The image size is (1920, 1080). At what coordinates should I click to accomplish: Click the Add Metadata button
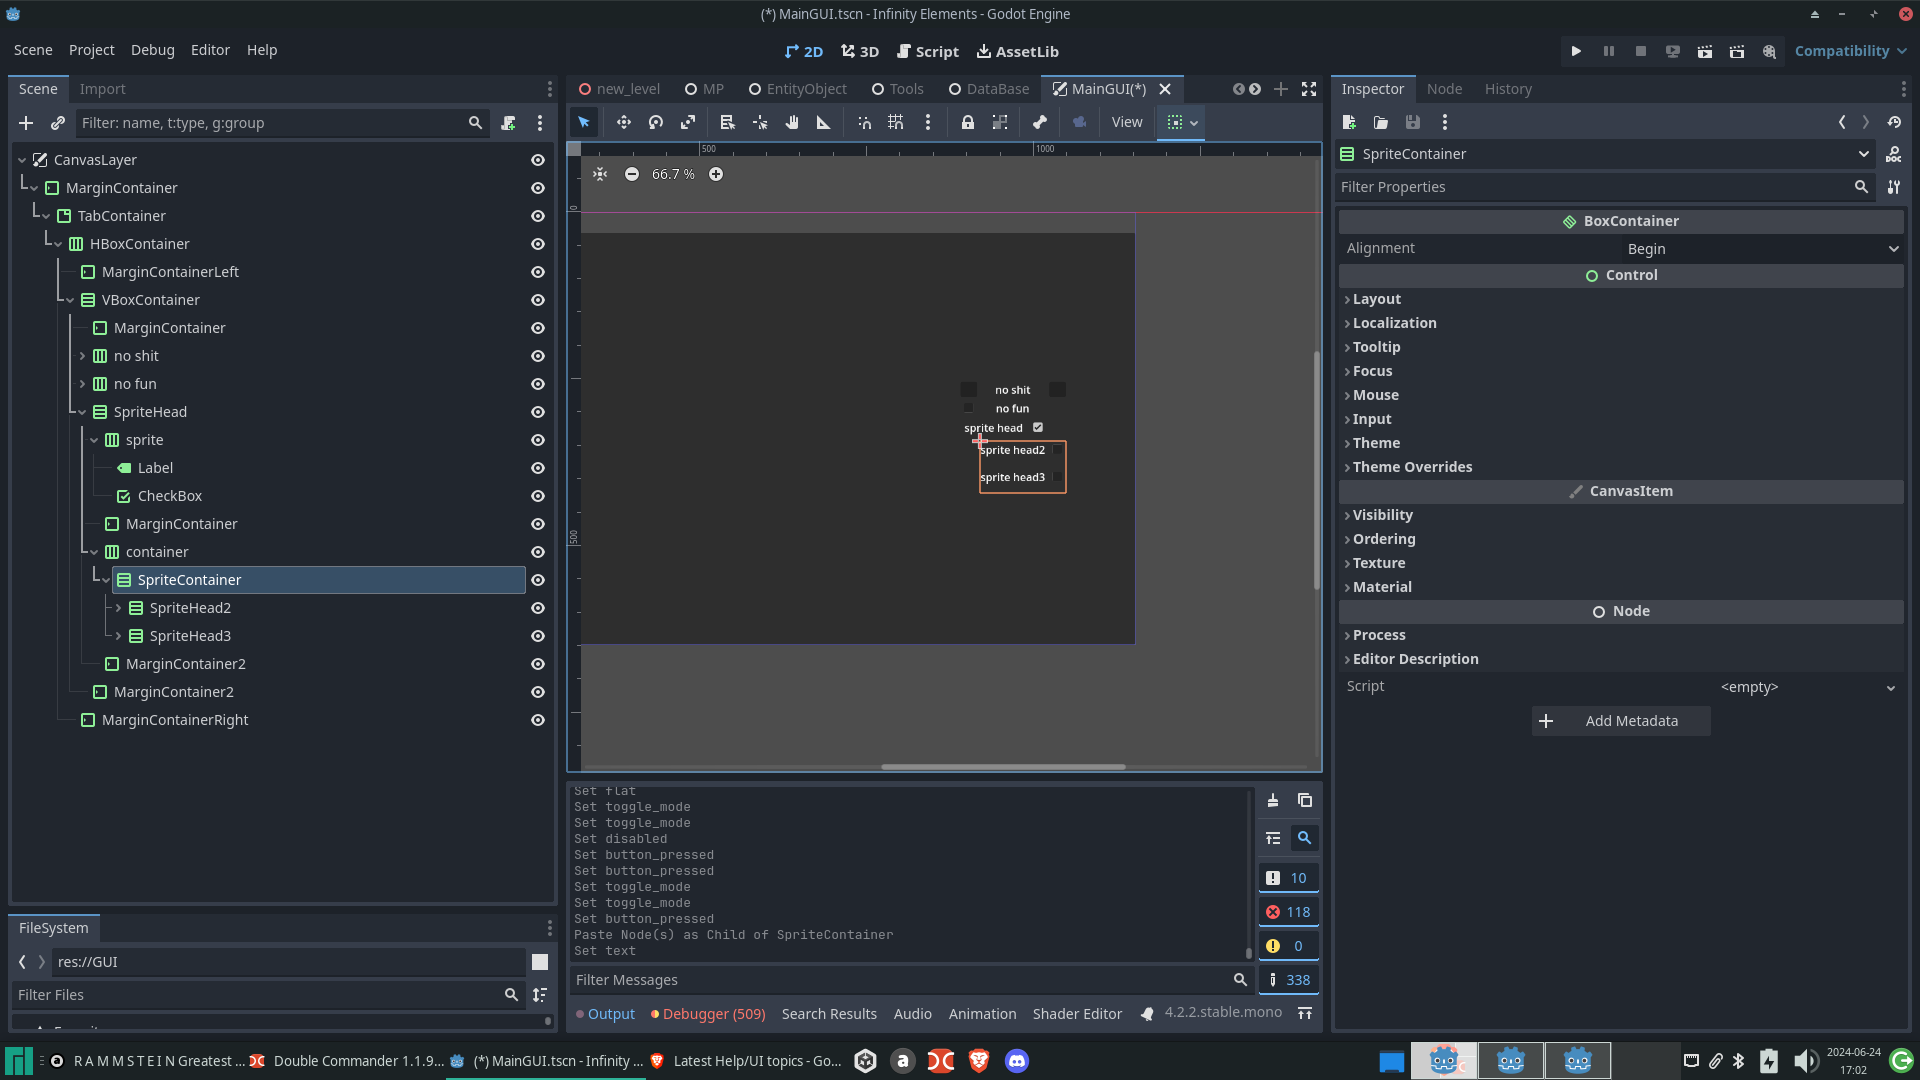pos(1620,720)
